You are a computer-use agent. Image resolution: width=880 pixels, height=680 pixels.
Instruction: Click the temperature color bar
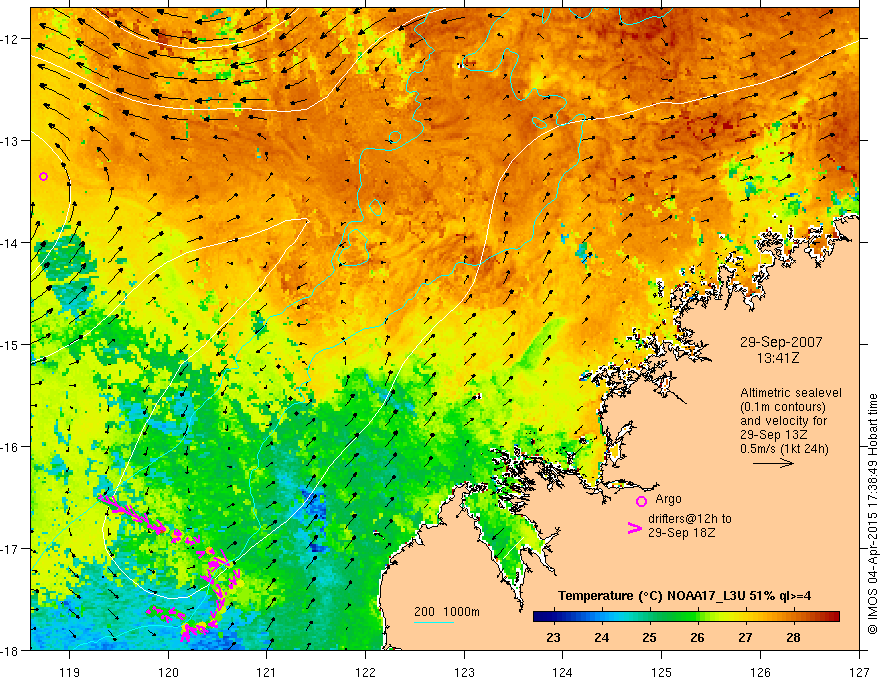[686, 616]
